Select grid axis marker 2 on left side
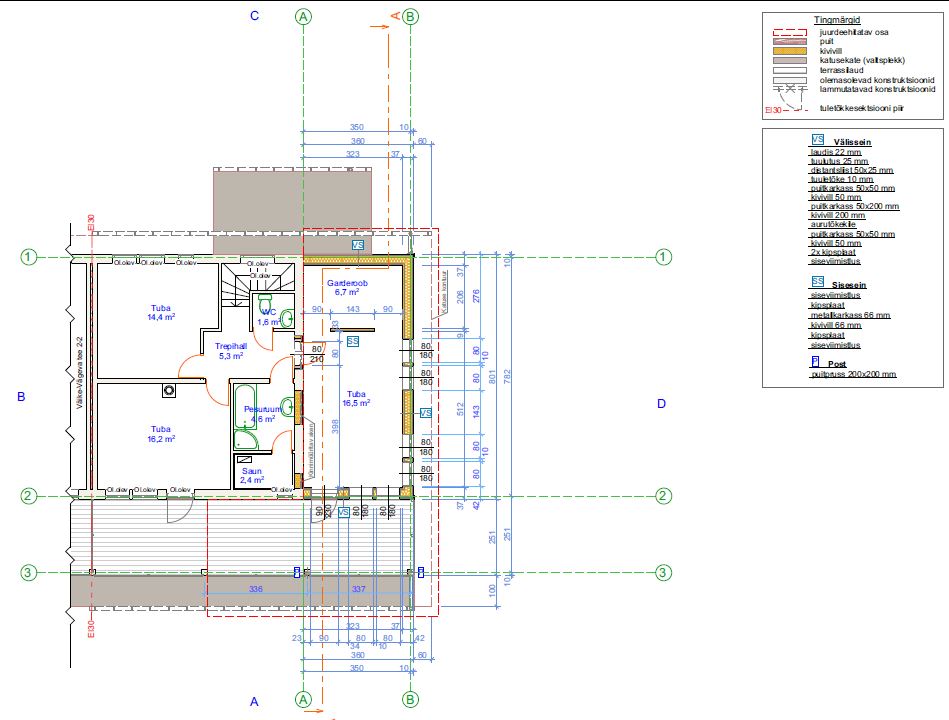This screenshot has width=949, height=720. point(29,496)
